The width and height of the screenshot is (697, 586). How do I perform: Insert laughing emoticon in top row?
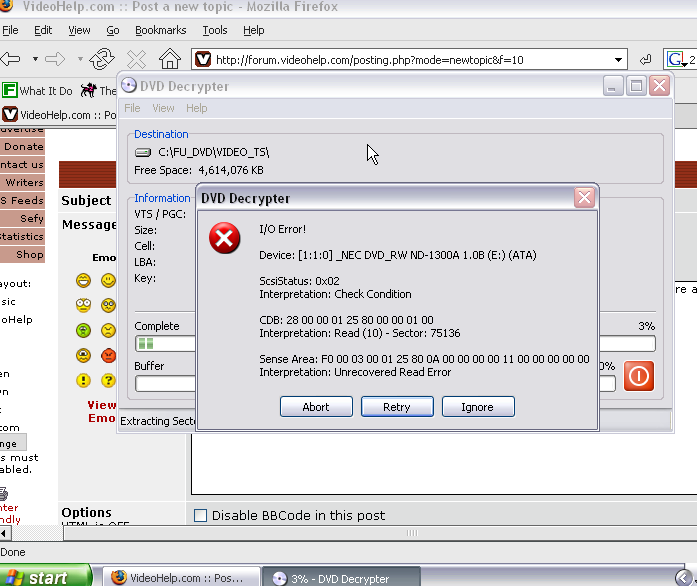pyautogui.click(x=83, y=281)
